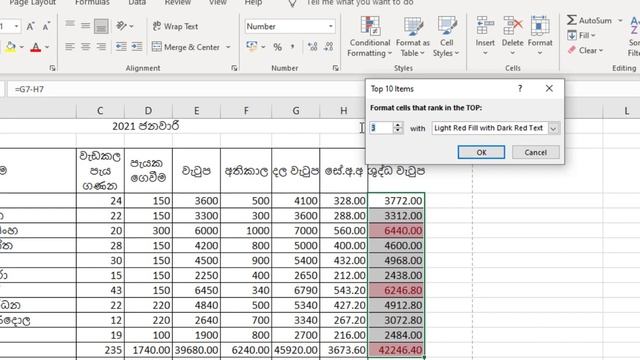Screen dimensions: 640x360
Task: Select column F header
Action: click(x=246, y=111)
